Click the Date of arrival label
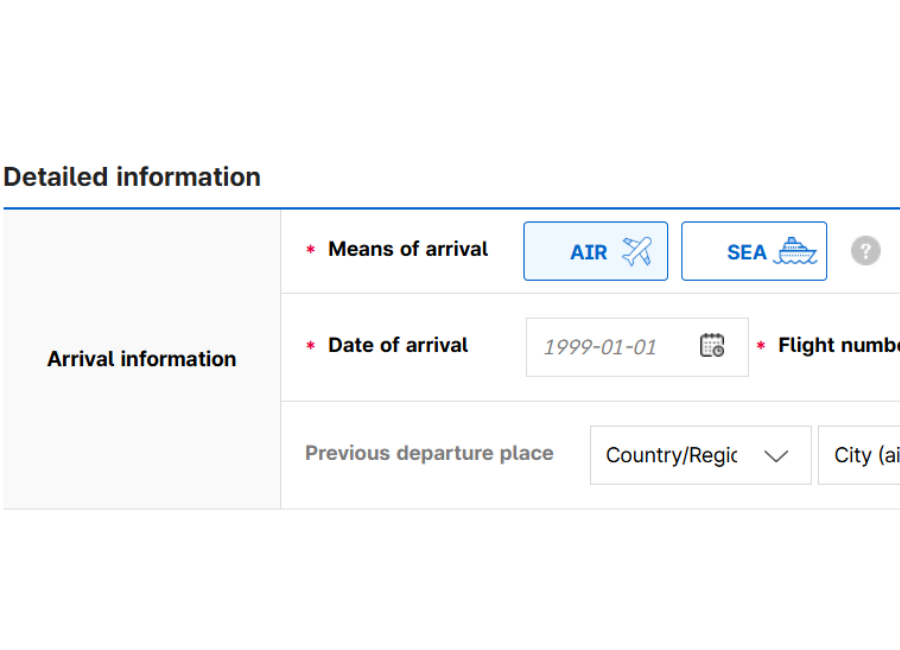 (x=398, y=345)
